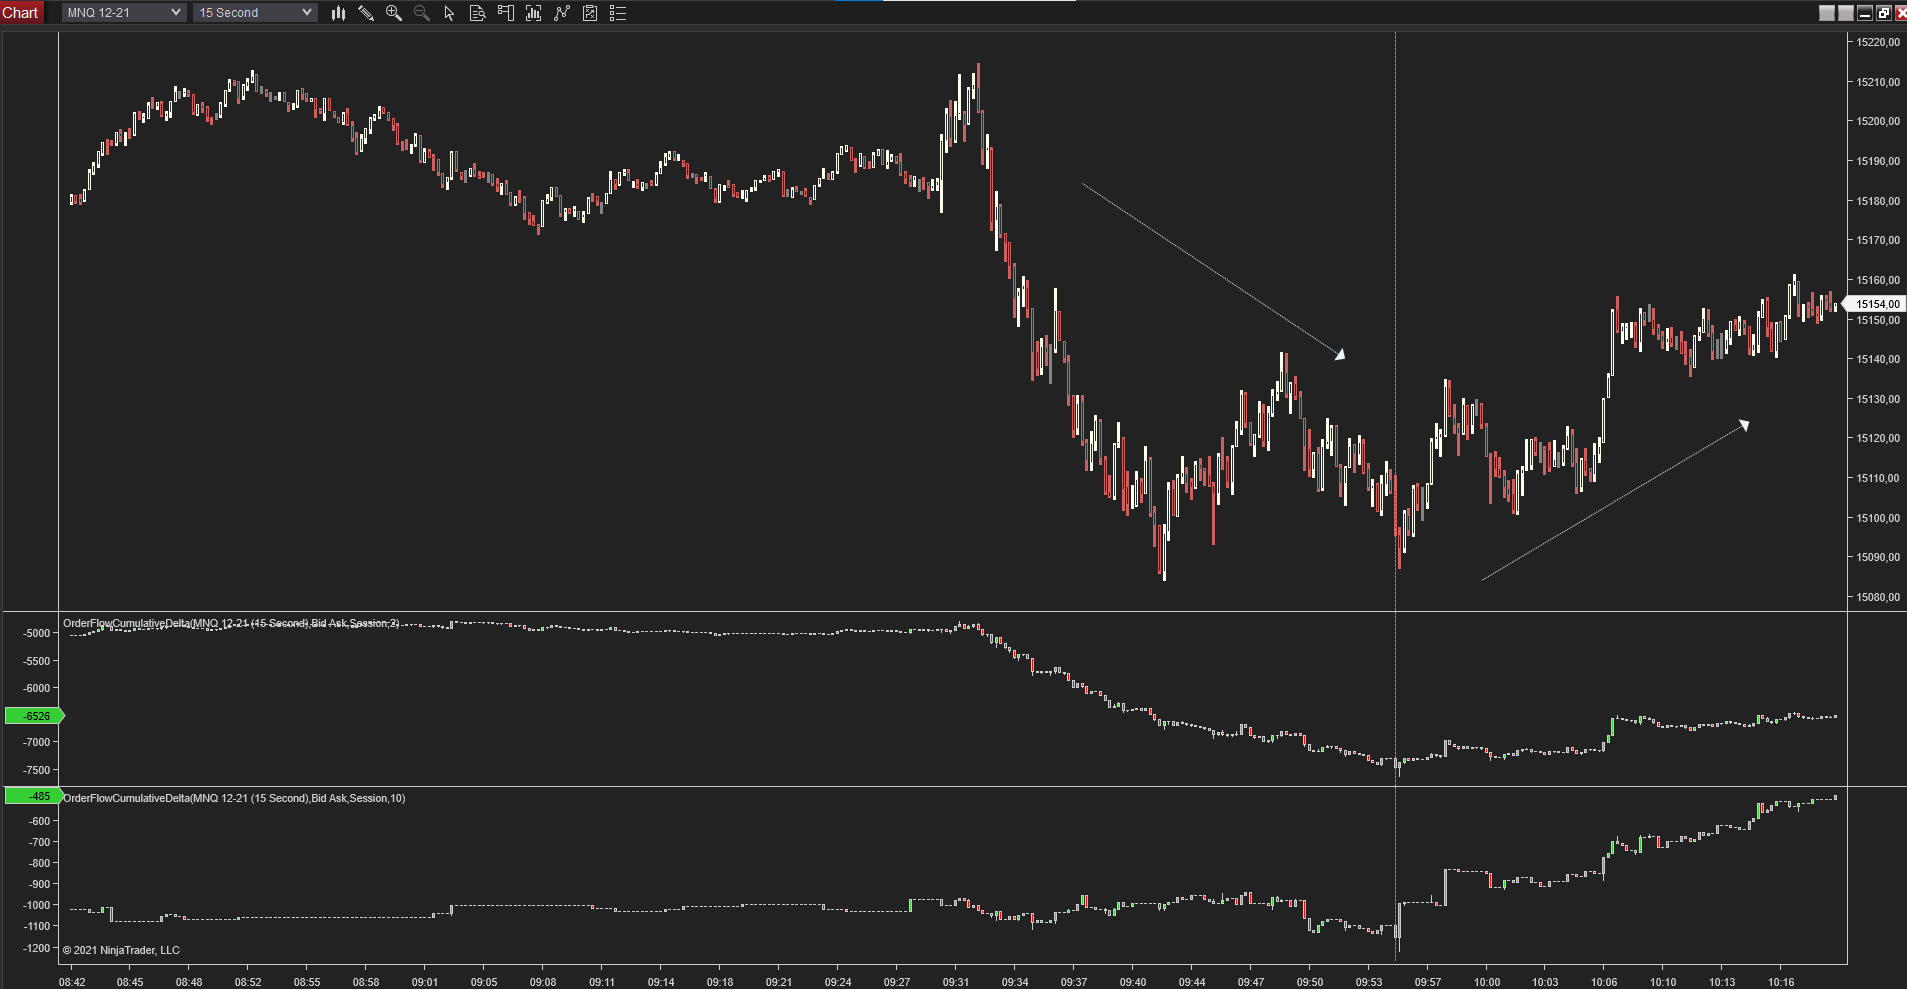Click the -5000 delta axis label

coord(37,633)
